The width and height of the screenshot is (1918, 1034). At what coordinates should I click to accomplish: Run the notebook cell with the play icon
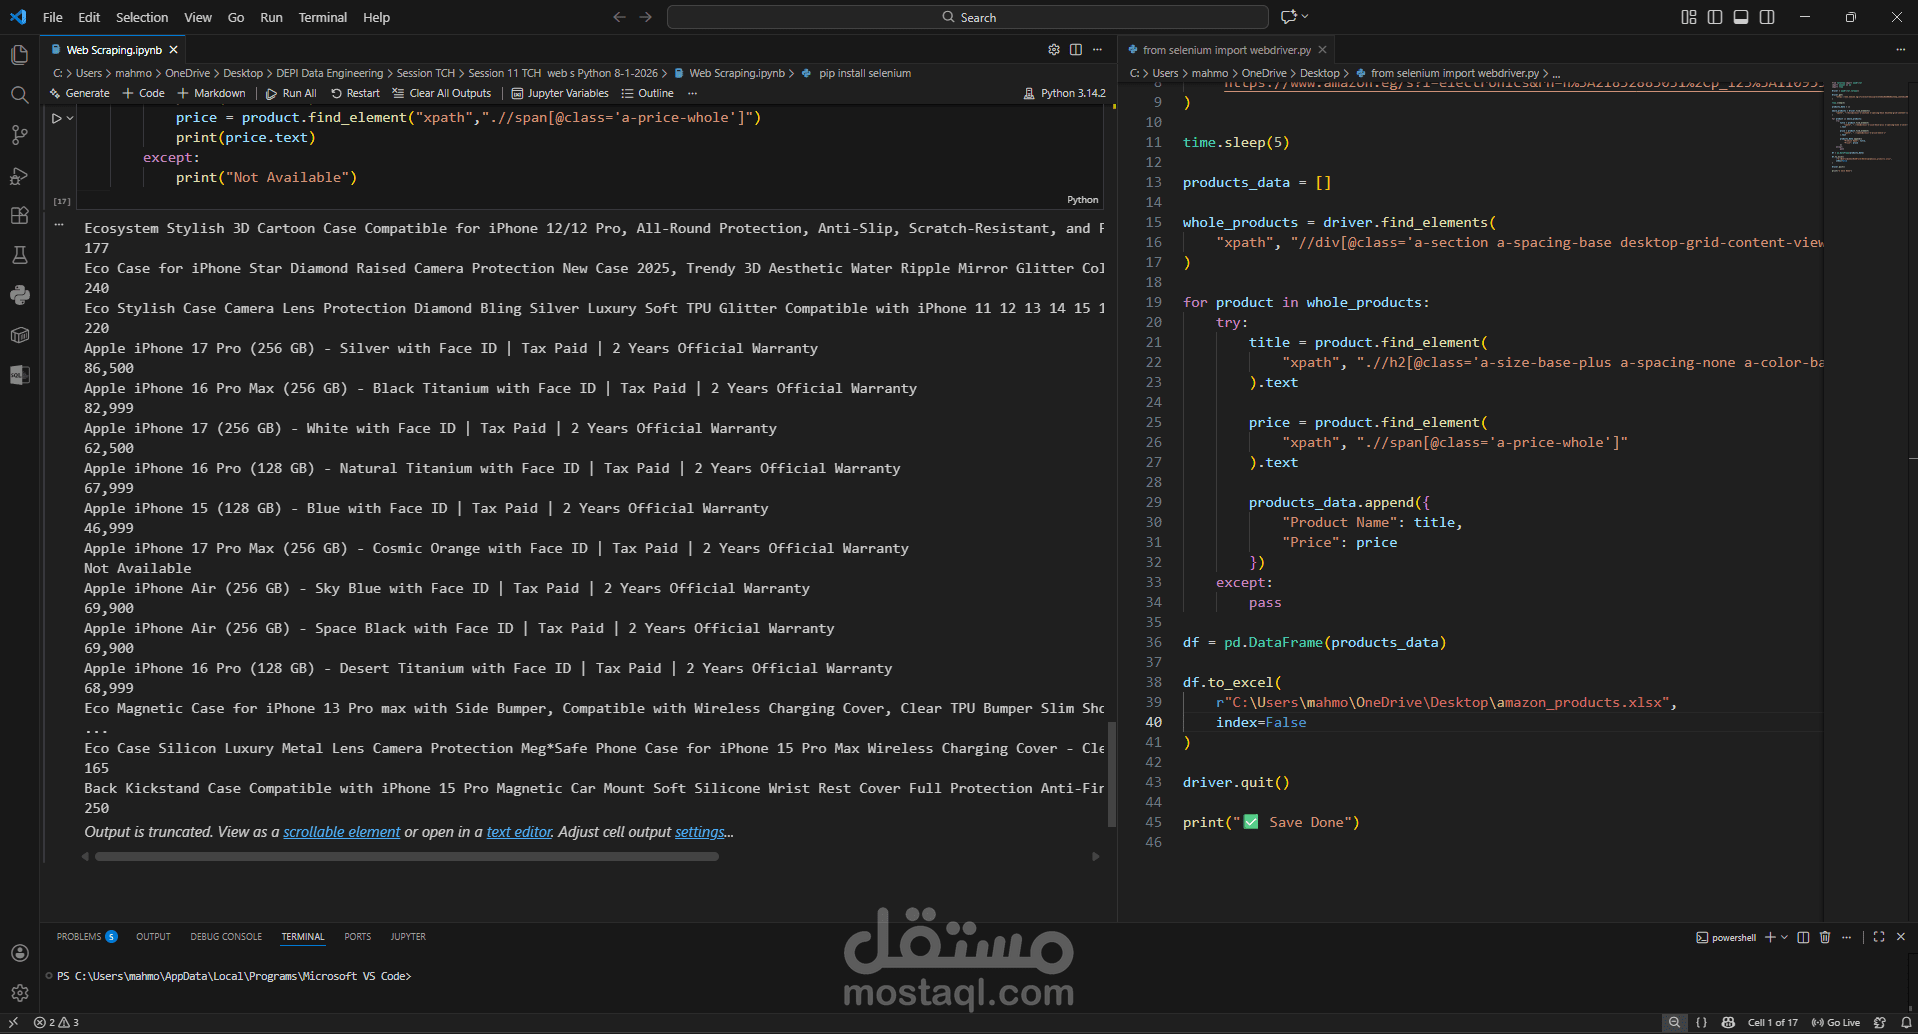[x=57, y=118]
